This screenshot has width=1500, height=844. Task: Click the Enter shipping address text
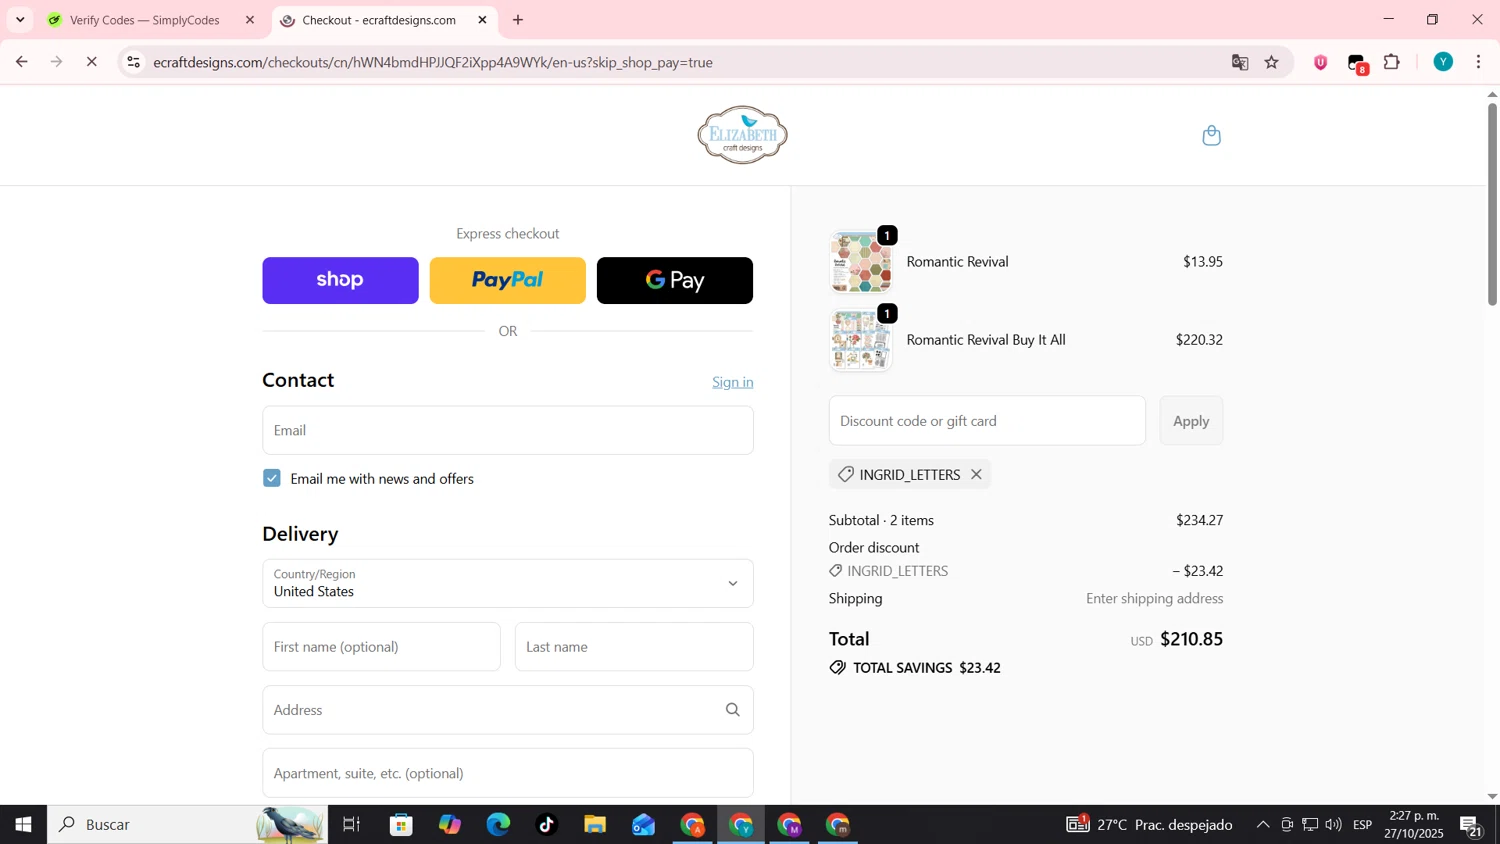click(x=1155, y=599)
